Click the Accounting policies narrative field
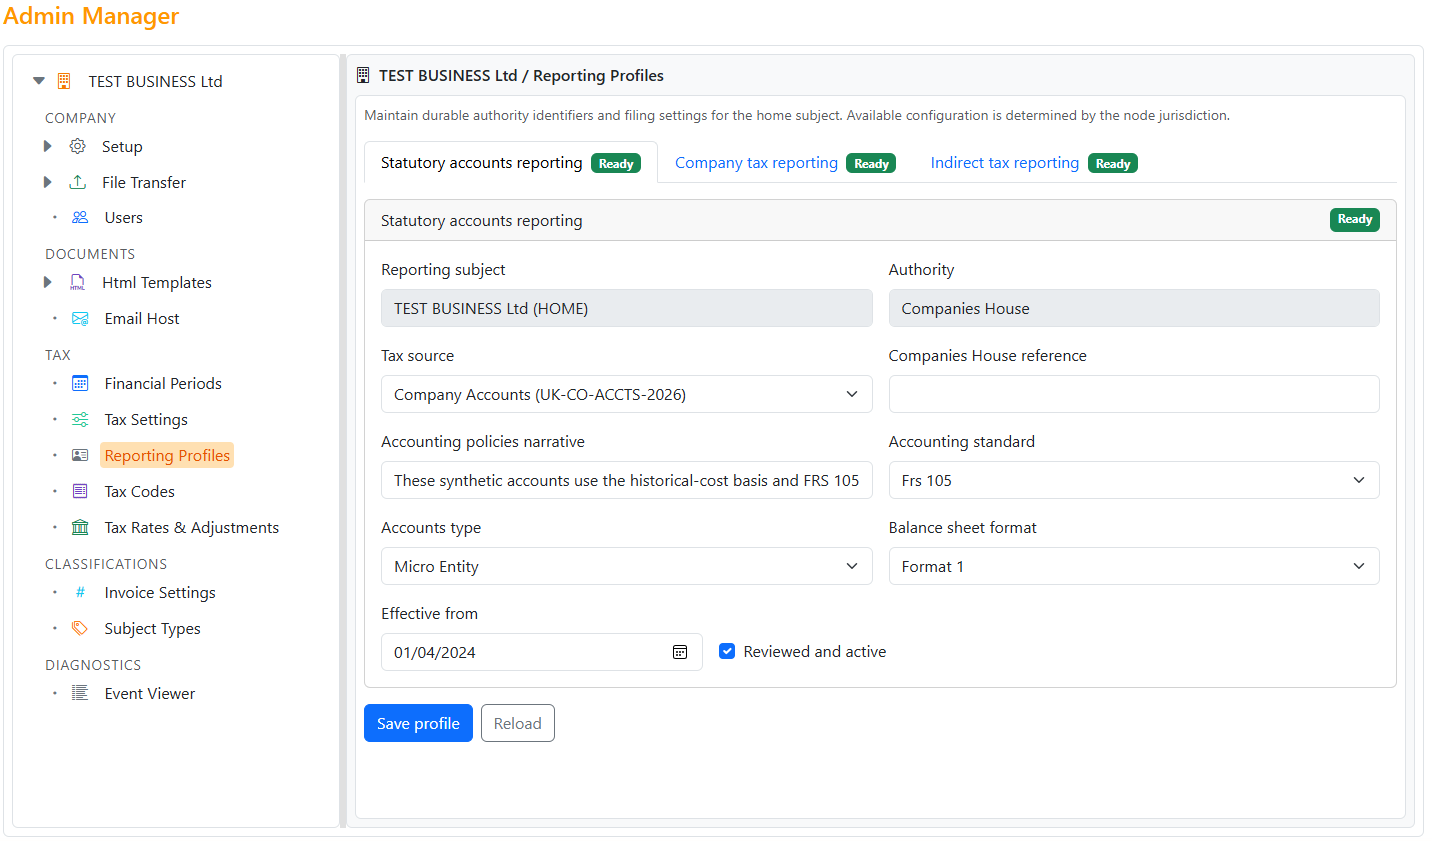 click(x=626, y=480)
